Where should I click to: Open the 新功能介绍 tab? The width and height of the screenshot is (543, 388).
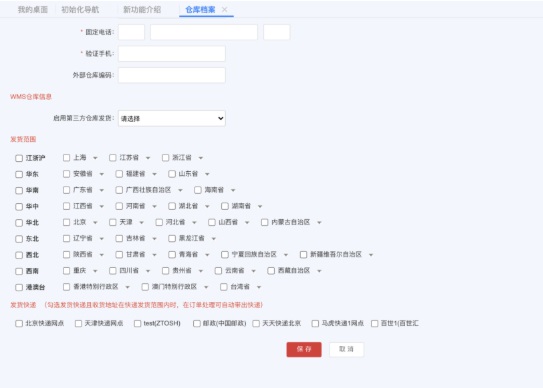point(142,10)
